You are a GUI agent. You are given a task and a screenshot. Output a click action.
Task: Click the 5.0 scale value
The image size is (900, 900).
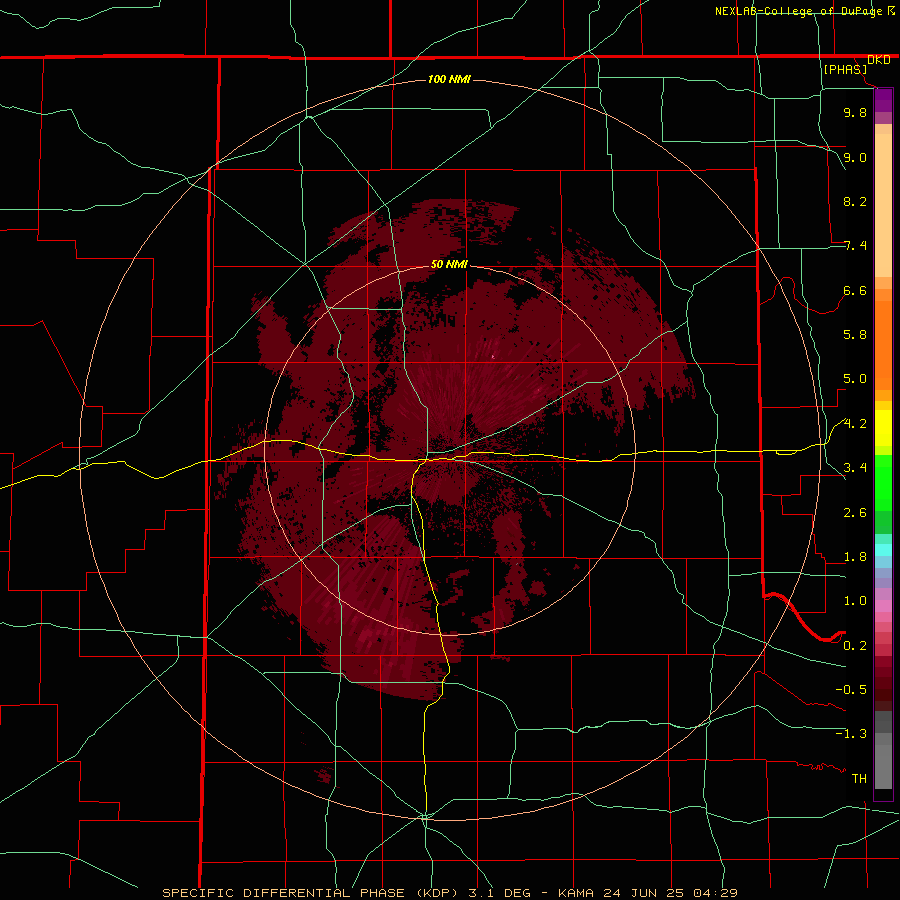click(x=855, y=379)
